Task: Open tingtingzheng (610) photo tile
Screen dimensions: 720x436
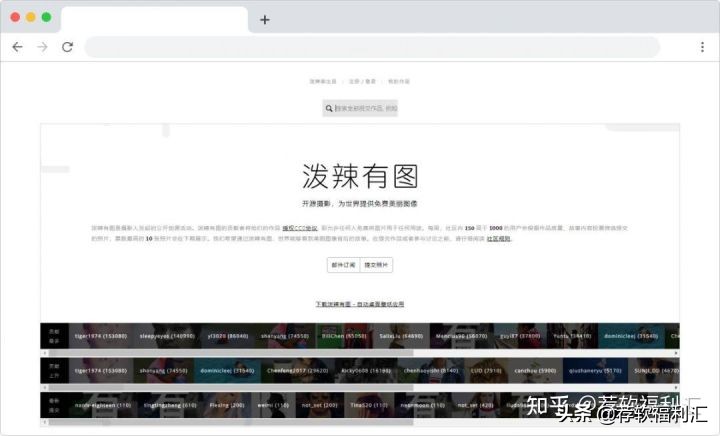Action: (x=170, y=405)
